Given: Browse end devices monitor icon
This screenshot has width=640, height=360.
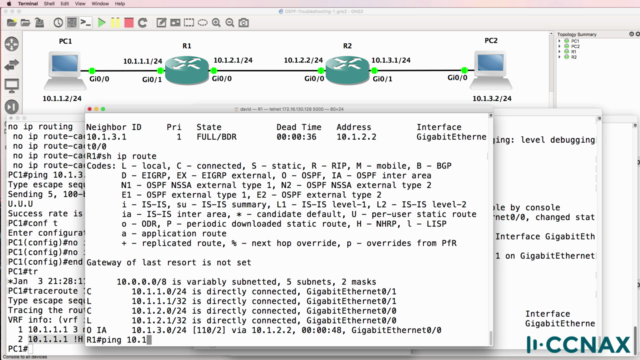Looking at the screenshot, I should click(12, 86).
